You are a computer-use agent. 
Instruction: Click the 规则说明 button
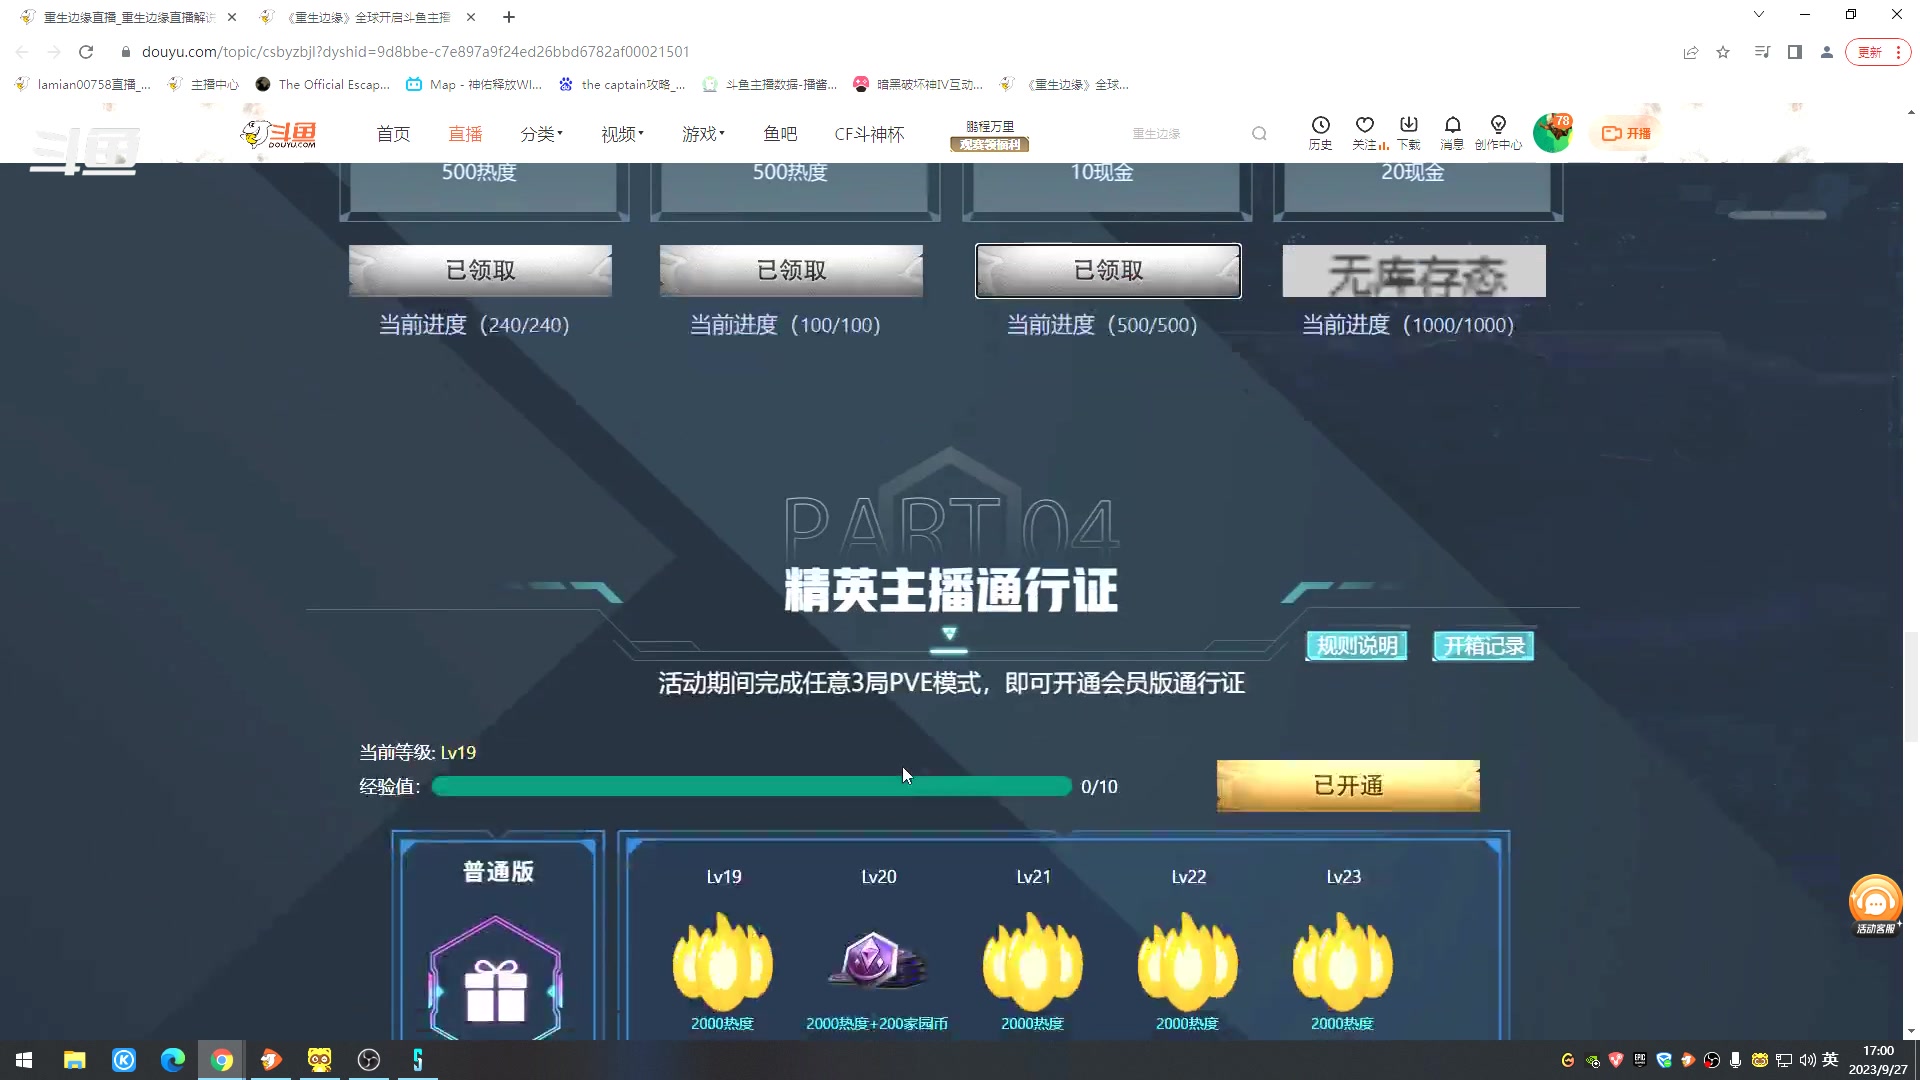(x=1357, y=646)
